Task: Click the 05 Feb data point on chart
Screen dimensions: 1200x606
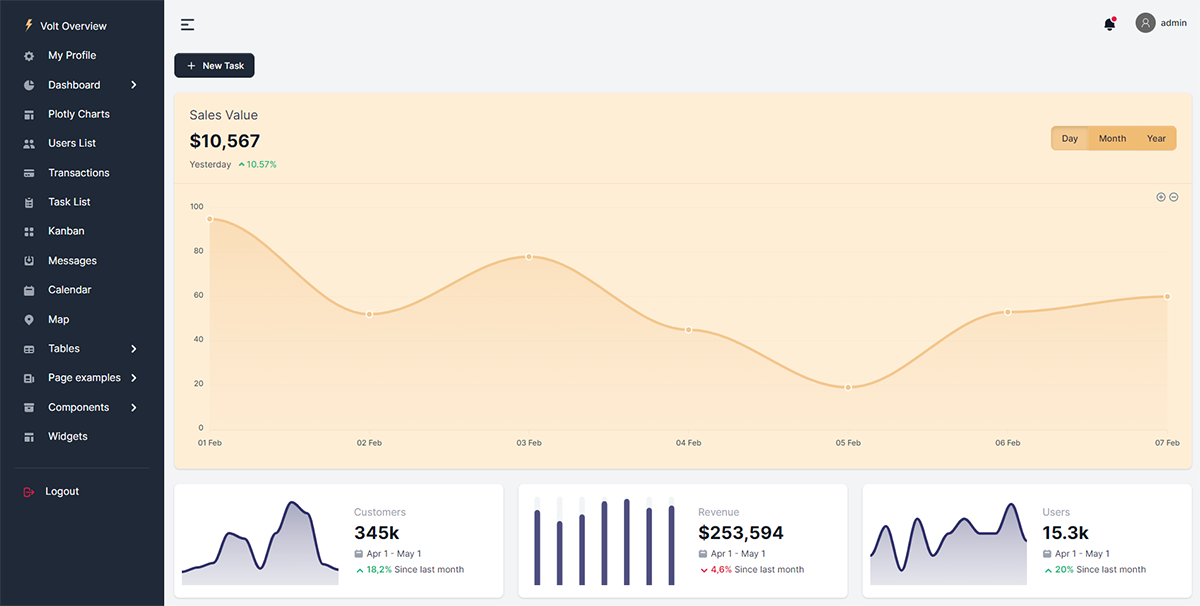Action: [x=848, y=387]
